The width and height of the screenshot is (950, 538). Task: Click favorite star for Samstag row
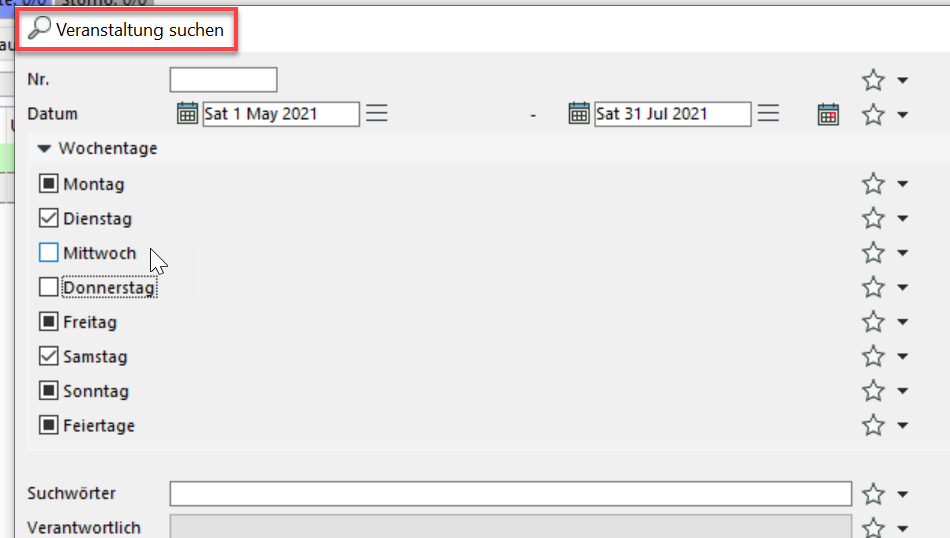coord(873,356)
